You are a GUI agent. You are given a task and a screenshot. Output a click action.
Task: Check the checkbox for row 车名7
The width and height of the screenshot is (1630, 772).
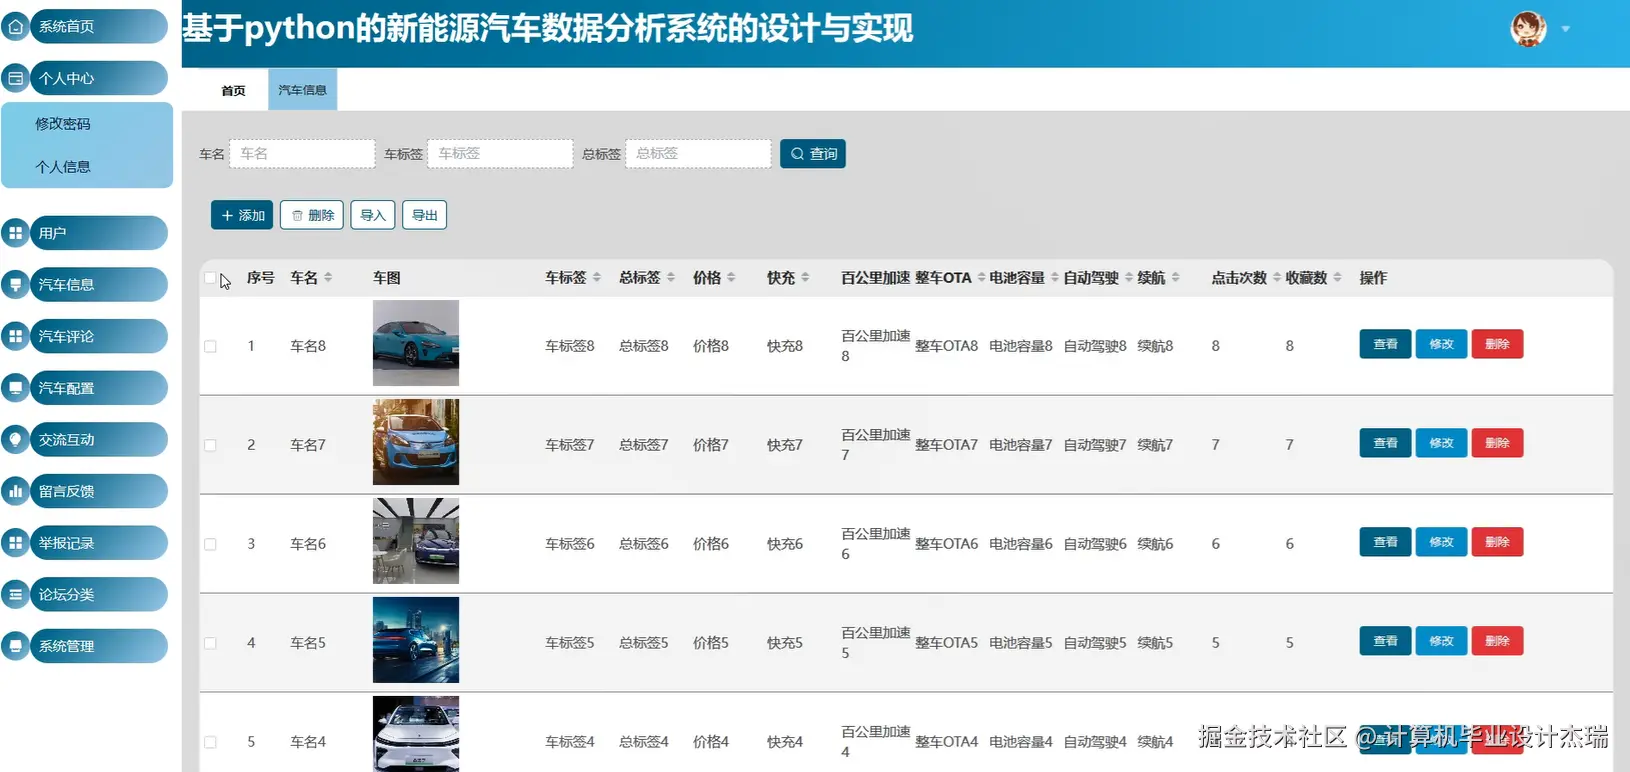(x=210, y=445)
